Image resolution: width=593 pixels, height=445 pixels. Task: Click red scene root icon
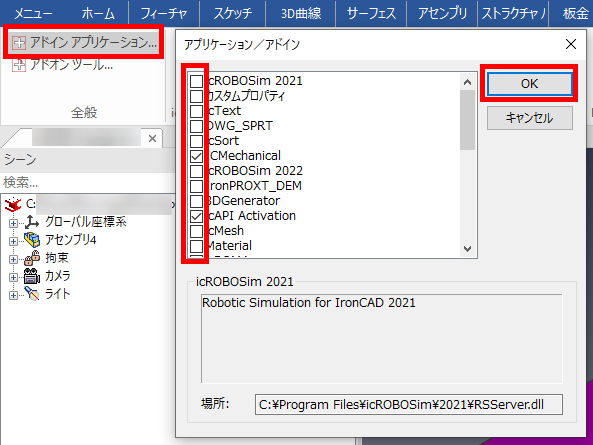(x=13, y=204)
